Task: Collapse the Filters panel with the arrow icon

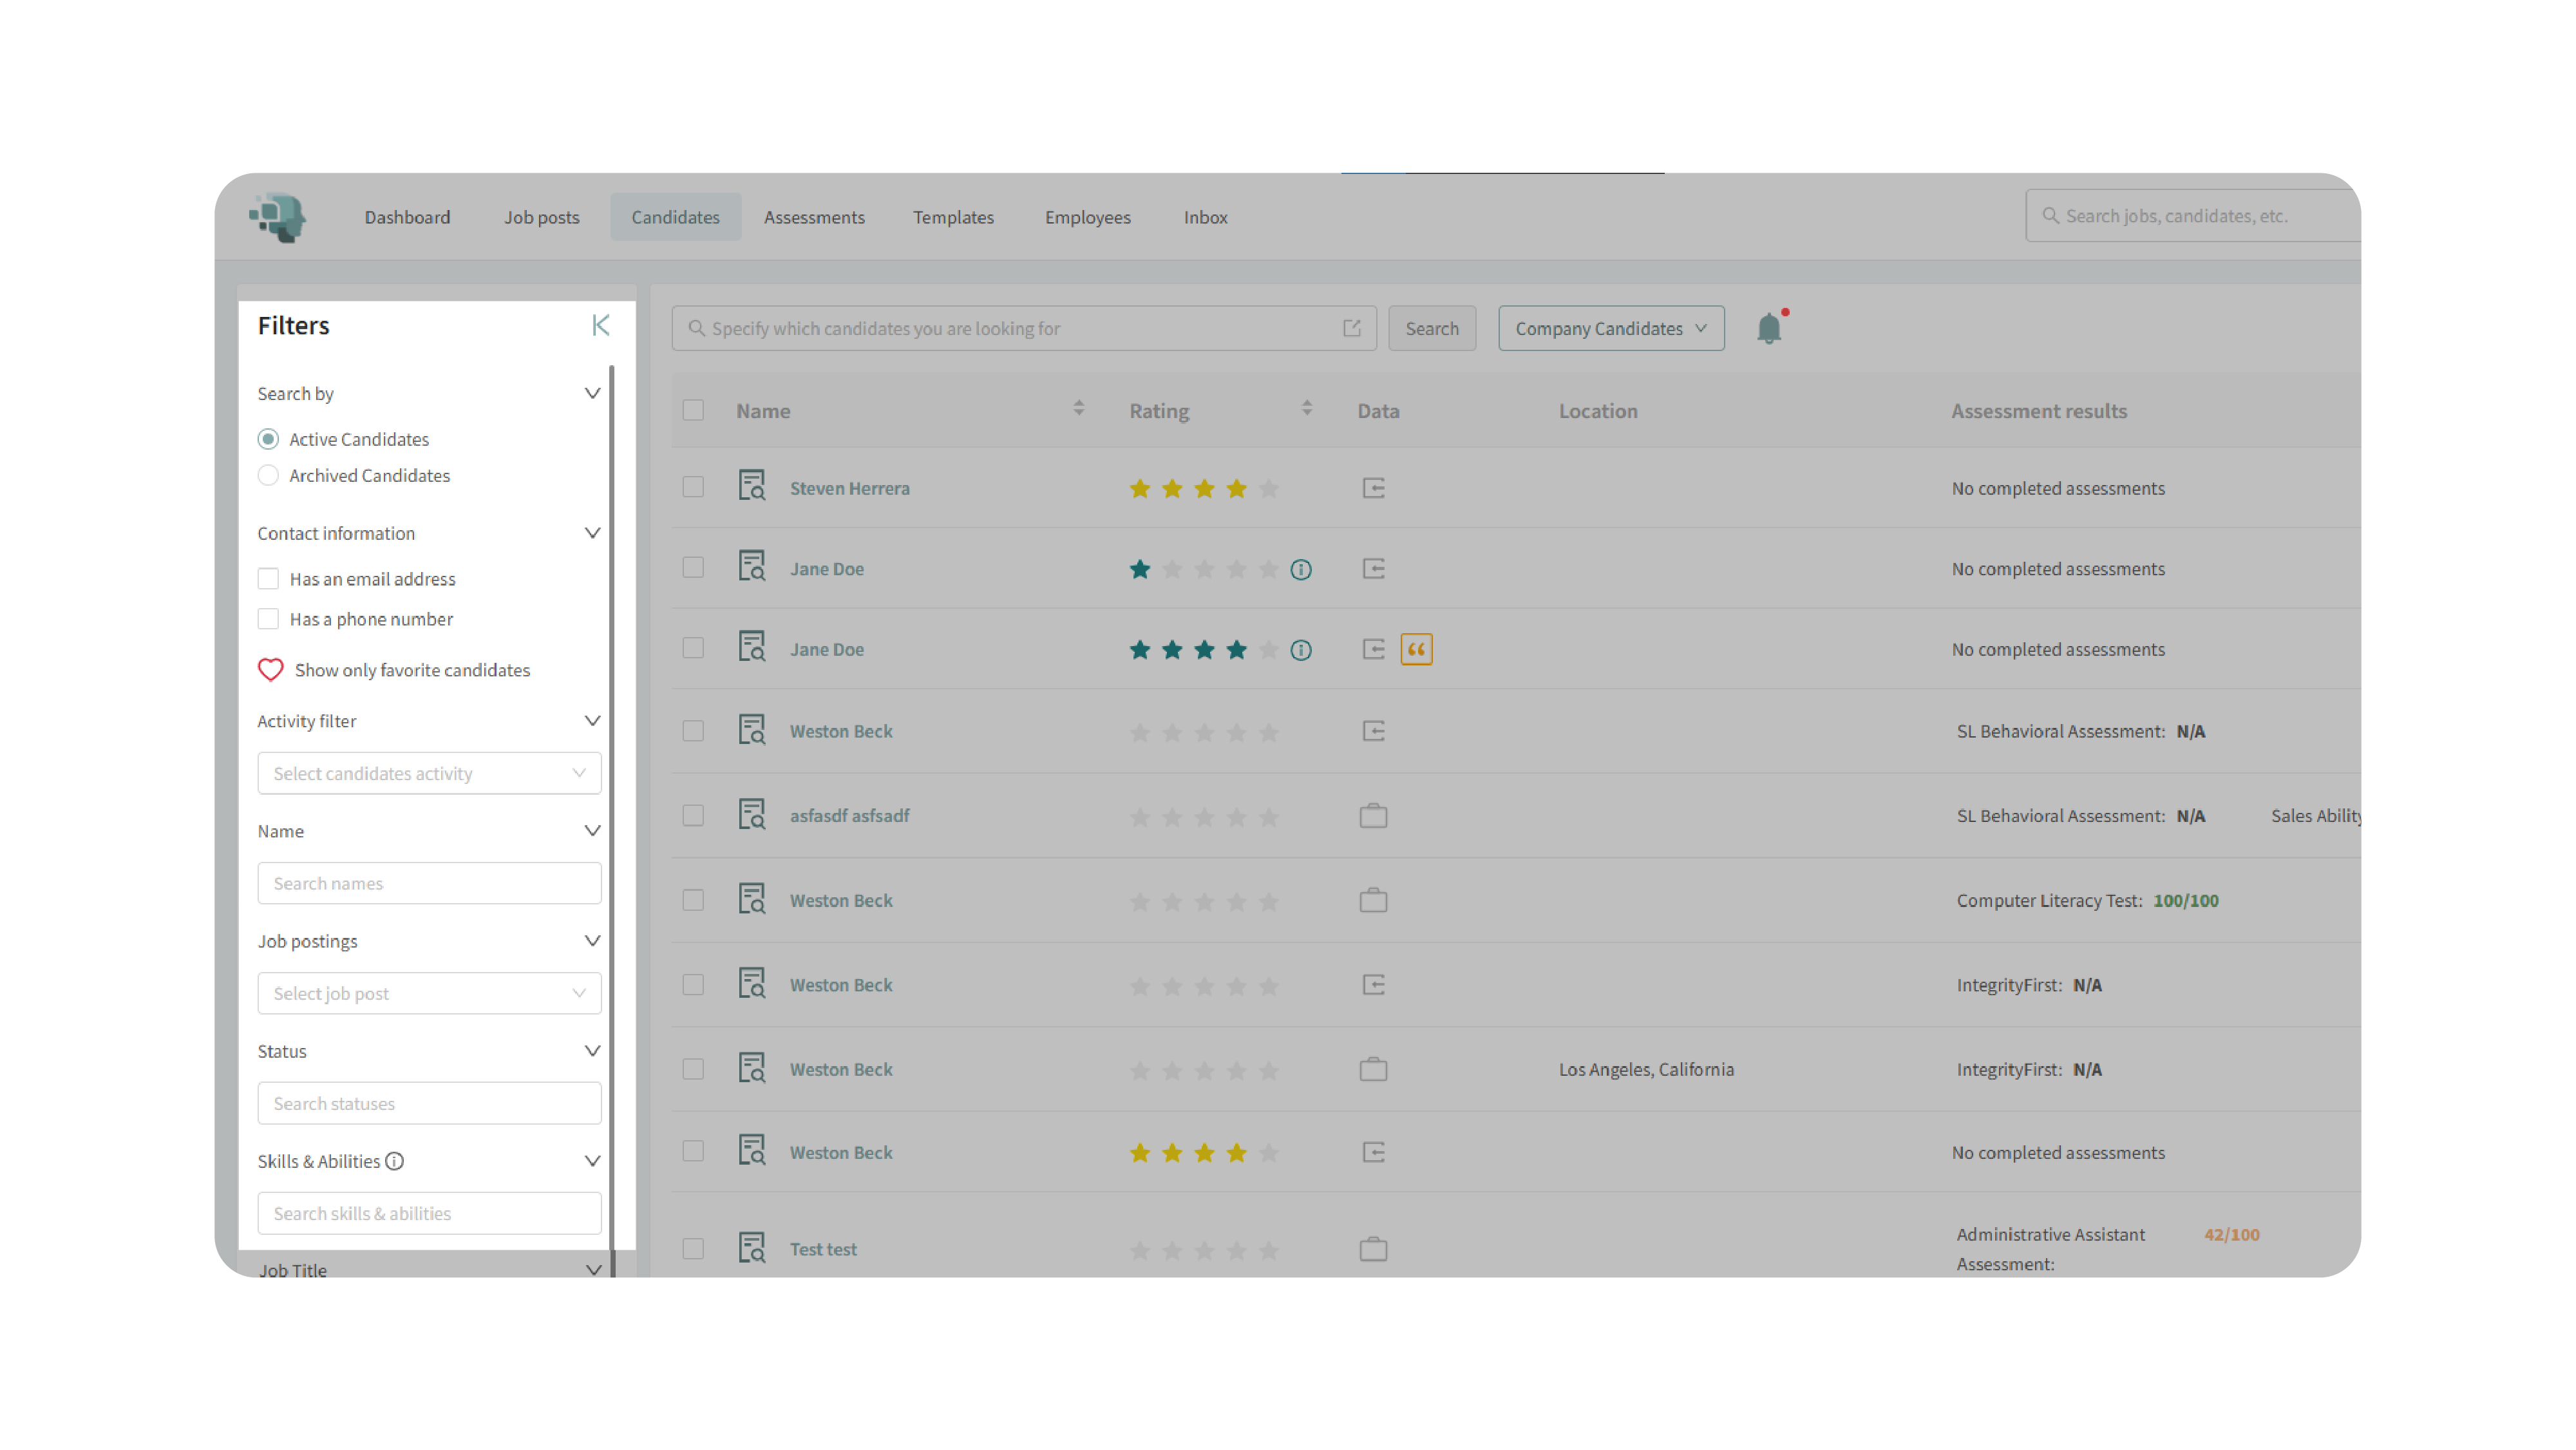Action: 600,325
